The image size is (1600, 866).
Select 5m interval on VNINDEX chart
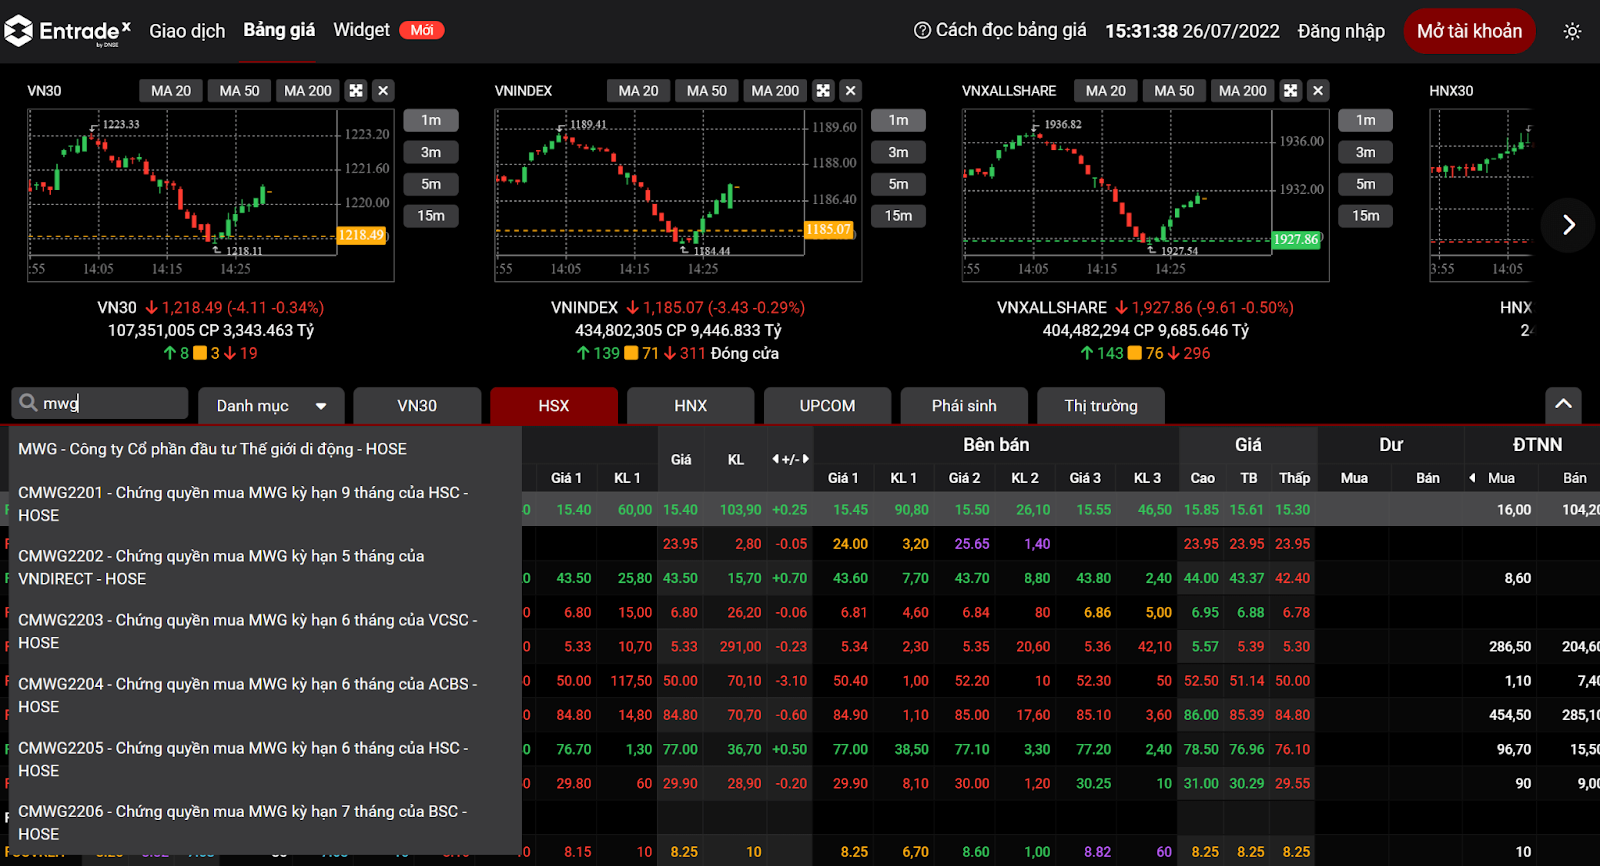[x=898, y=185]
